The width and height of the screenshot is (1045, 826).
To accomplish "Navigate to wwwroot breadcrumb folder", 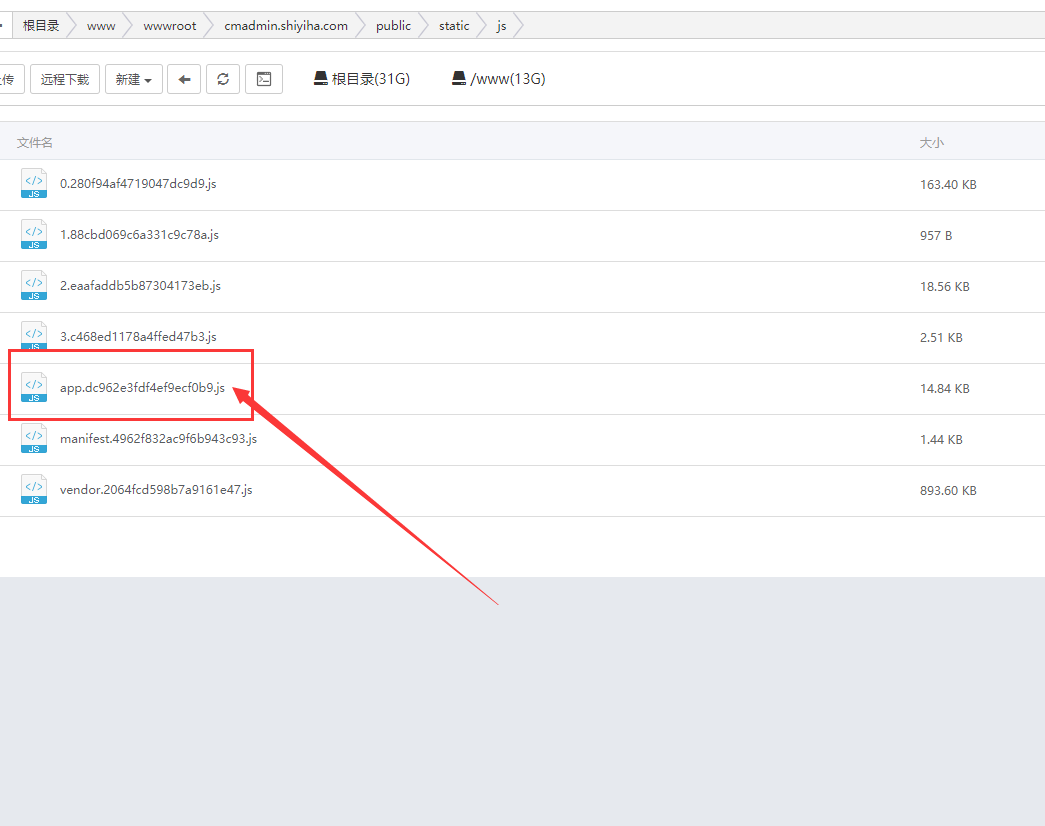I will pyautogui.click(x=170, y=26).
